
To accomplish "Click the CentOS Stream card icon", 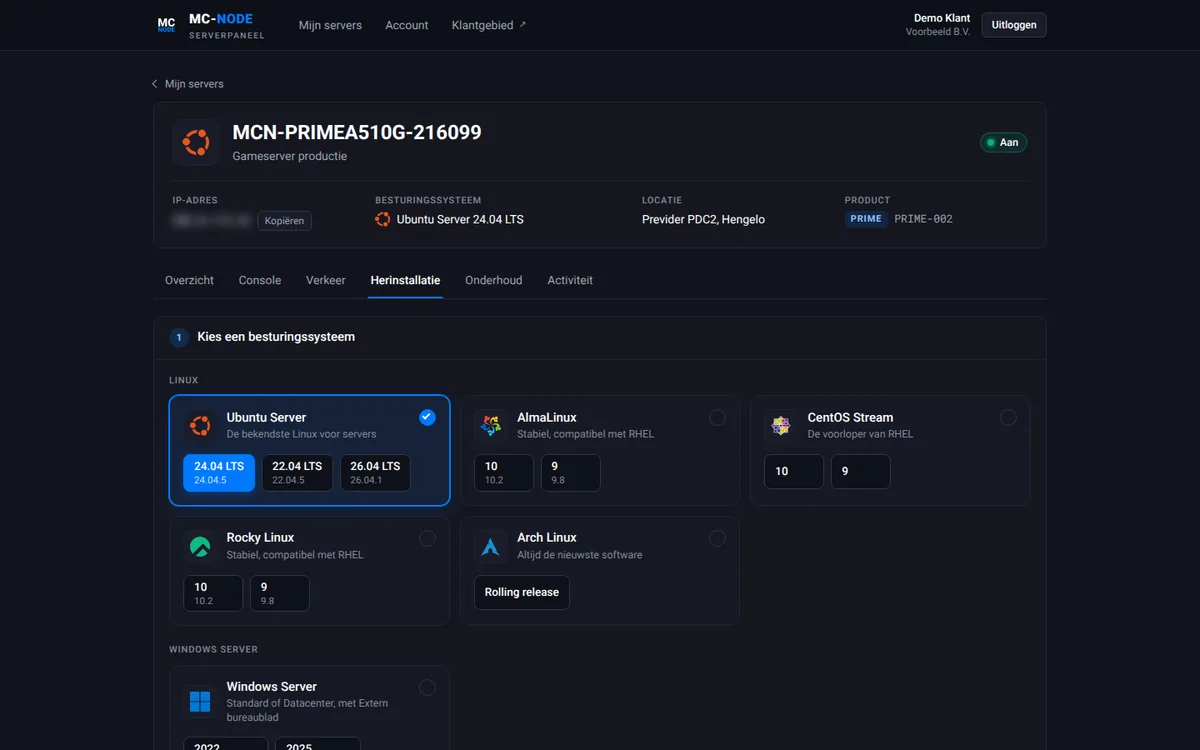I will (781, 426).
